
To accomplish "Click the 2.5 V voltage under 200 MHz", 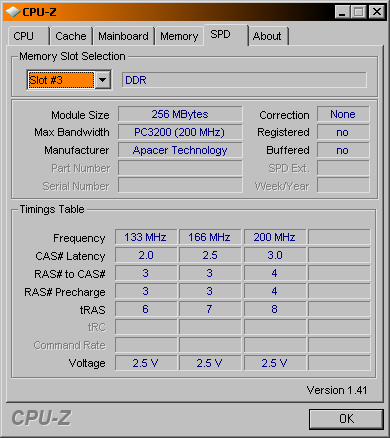I will coord(275,363).
